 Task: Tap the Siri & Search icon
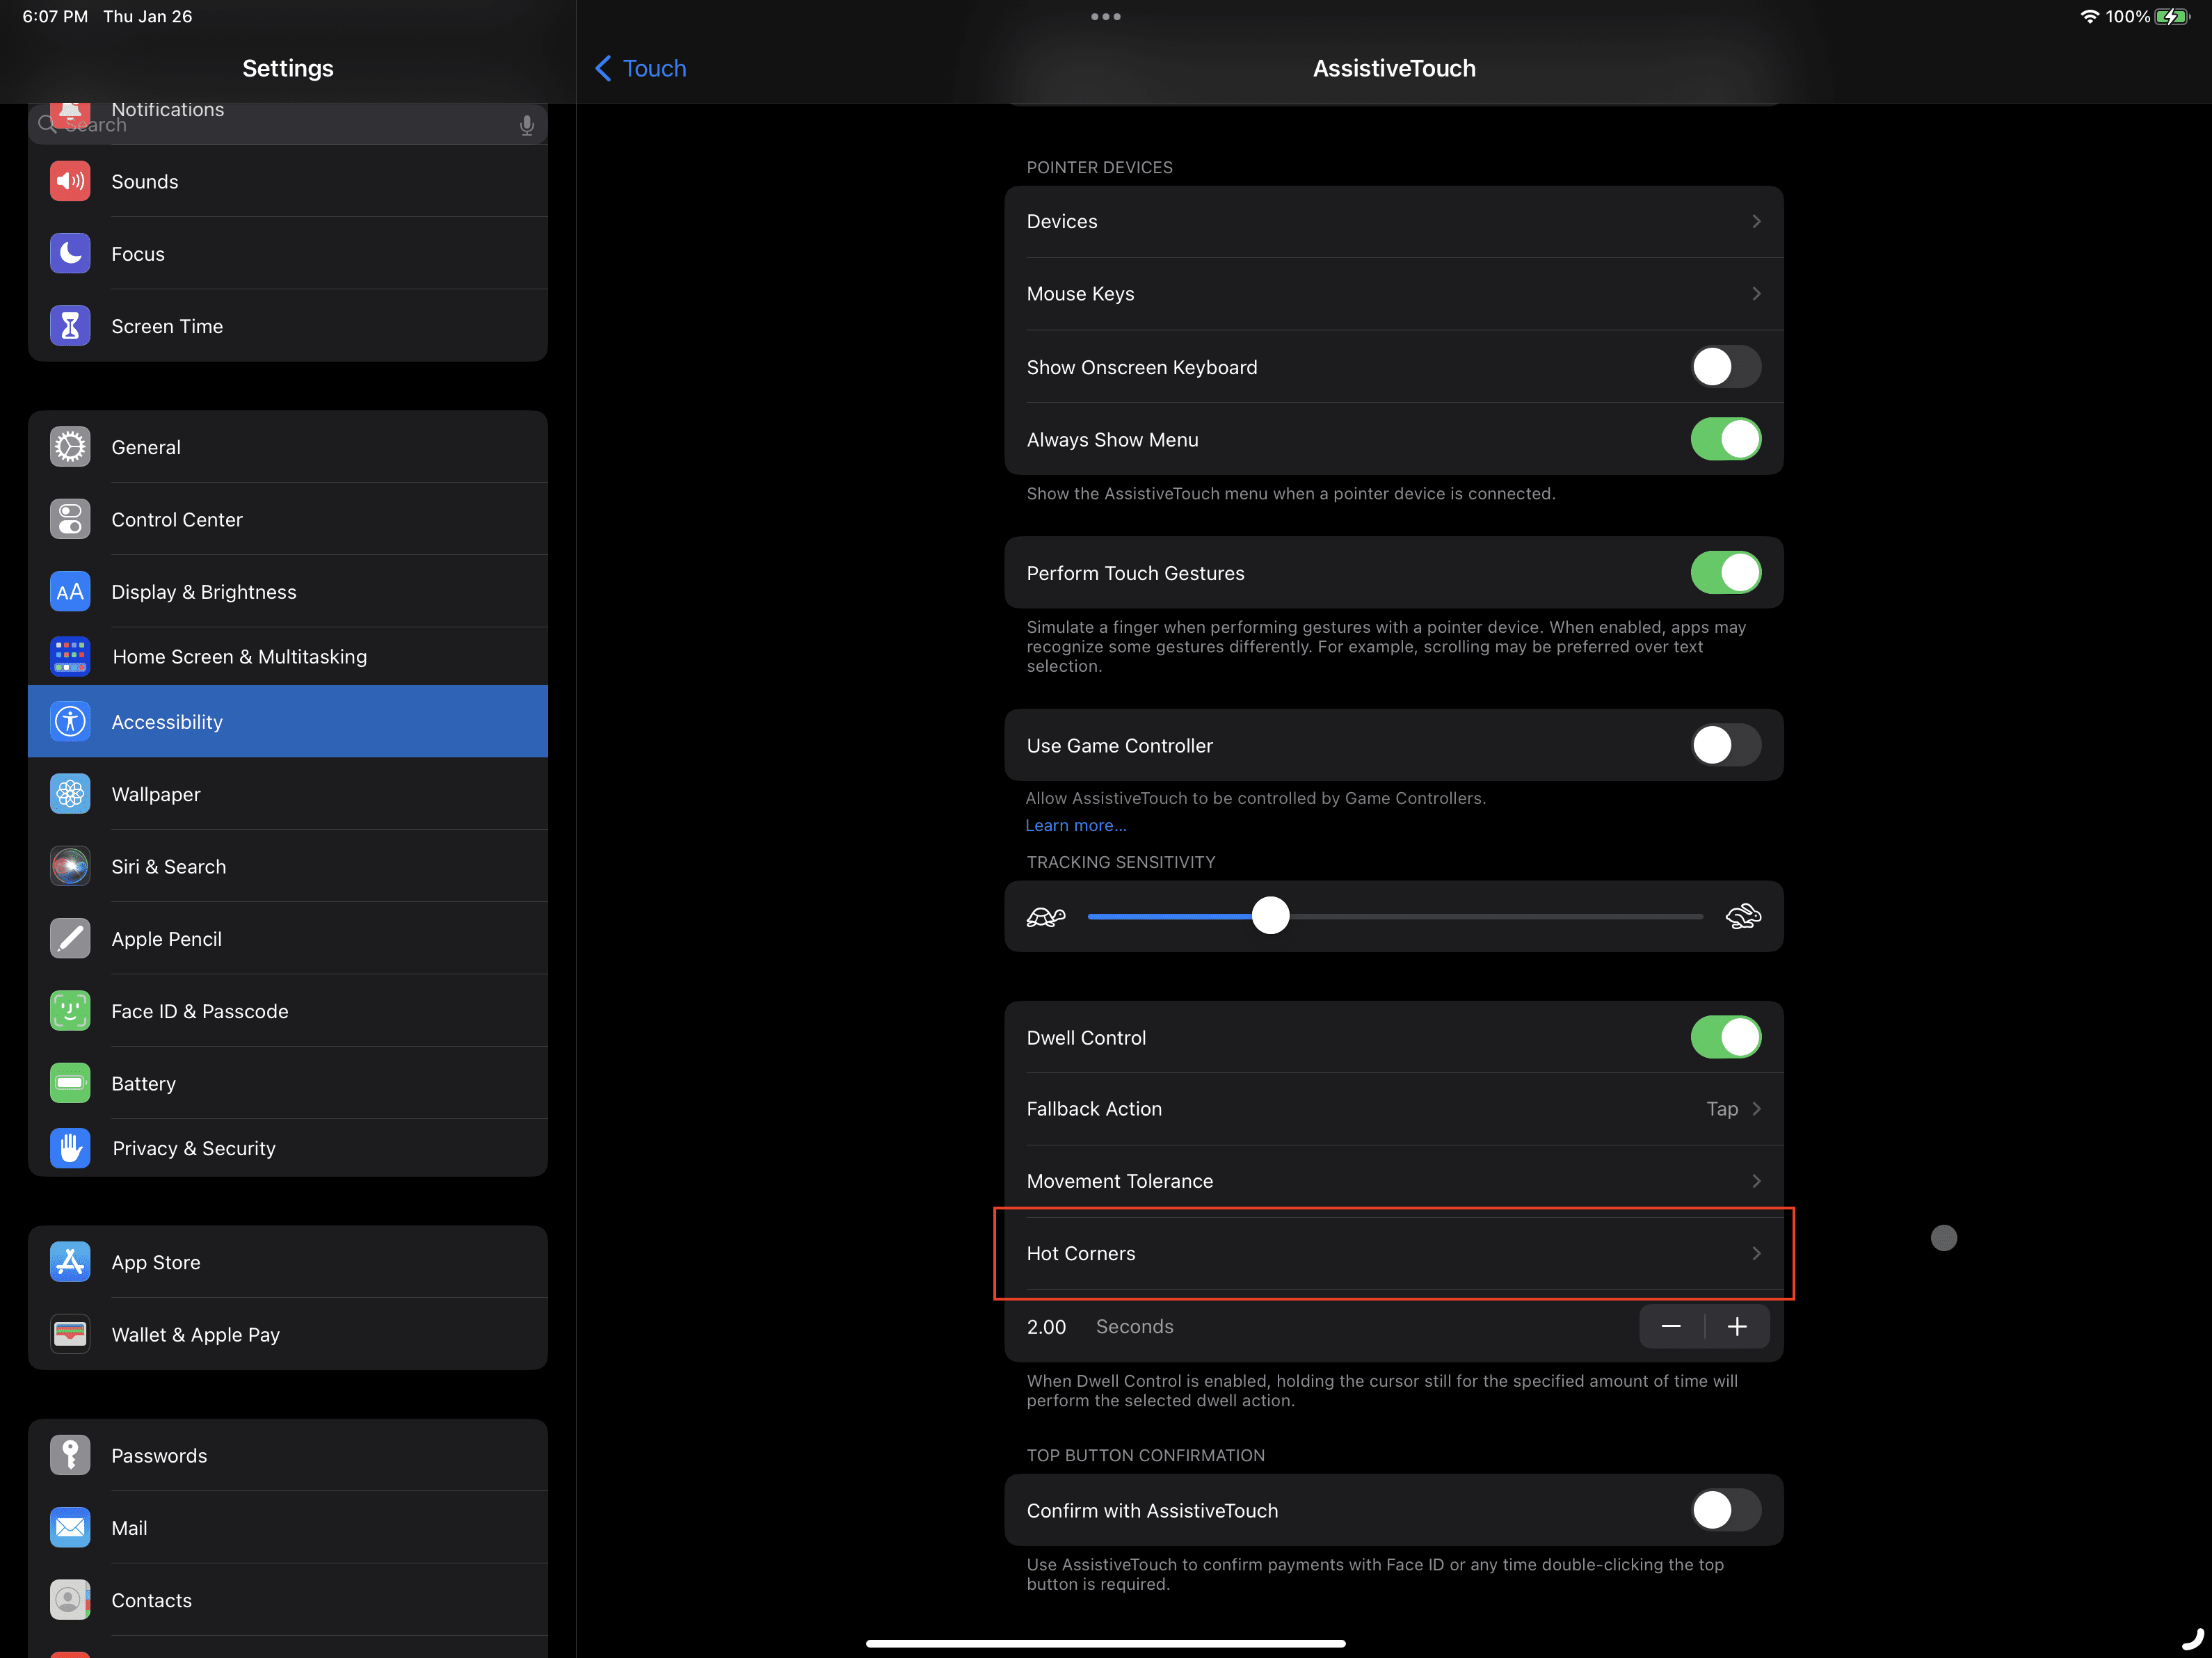point(70,866)
